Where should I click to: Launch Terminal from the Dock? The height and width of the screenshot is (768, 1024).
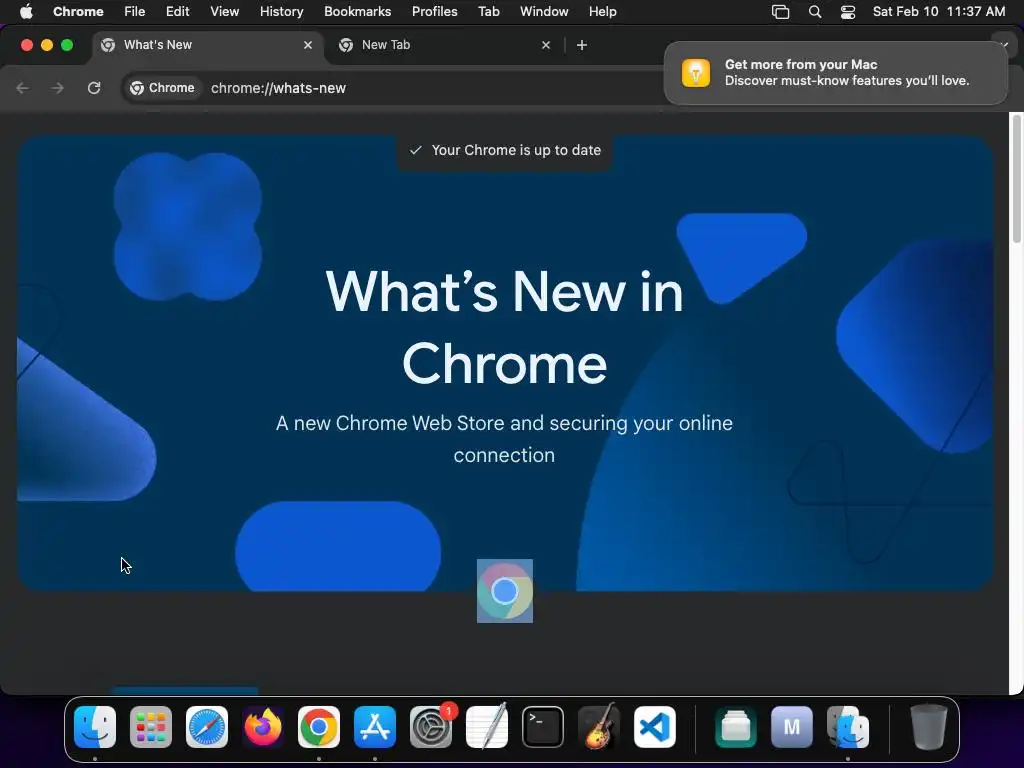click(x=543, y=727)
